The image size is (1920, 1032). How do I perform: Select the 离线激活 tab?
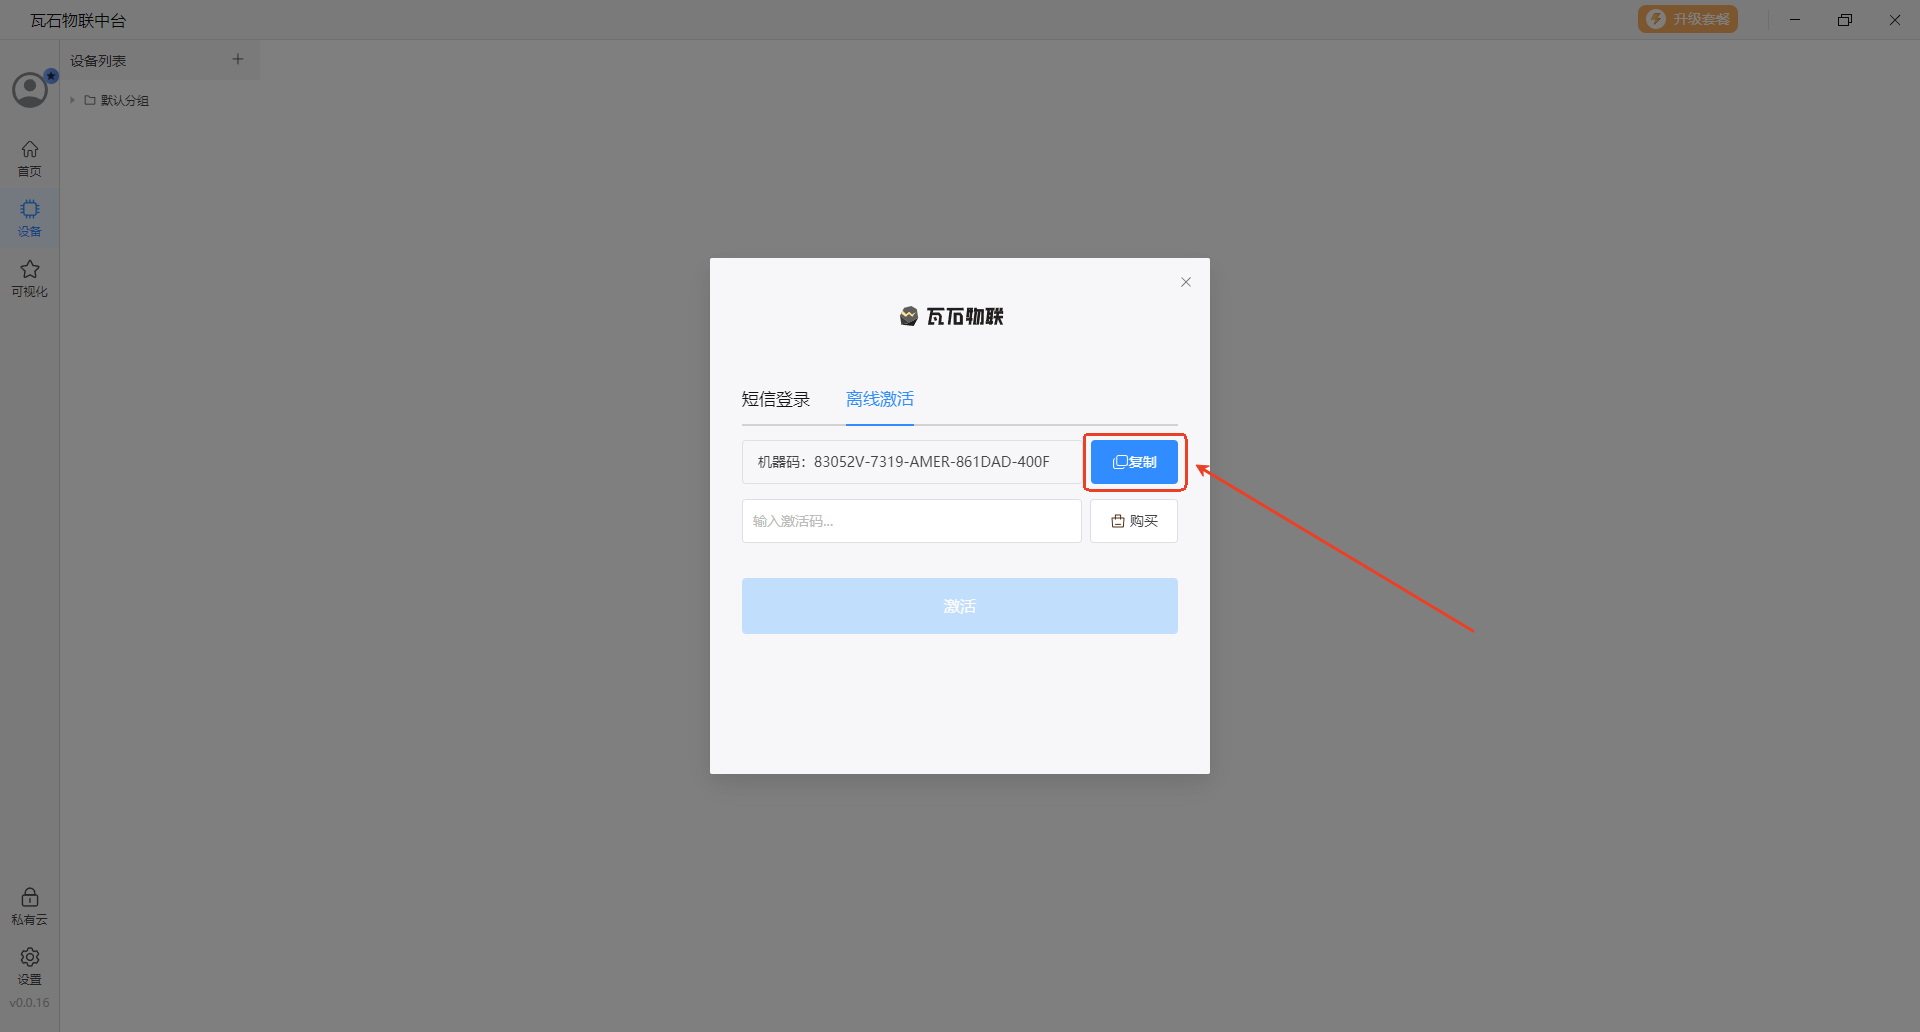tap(880, 399)
